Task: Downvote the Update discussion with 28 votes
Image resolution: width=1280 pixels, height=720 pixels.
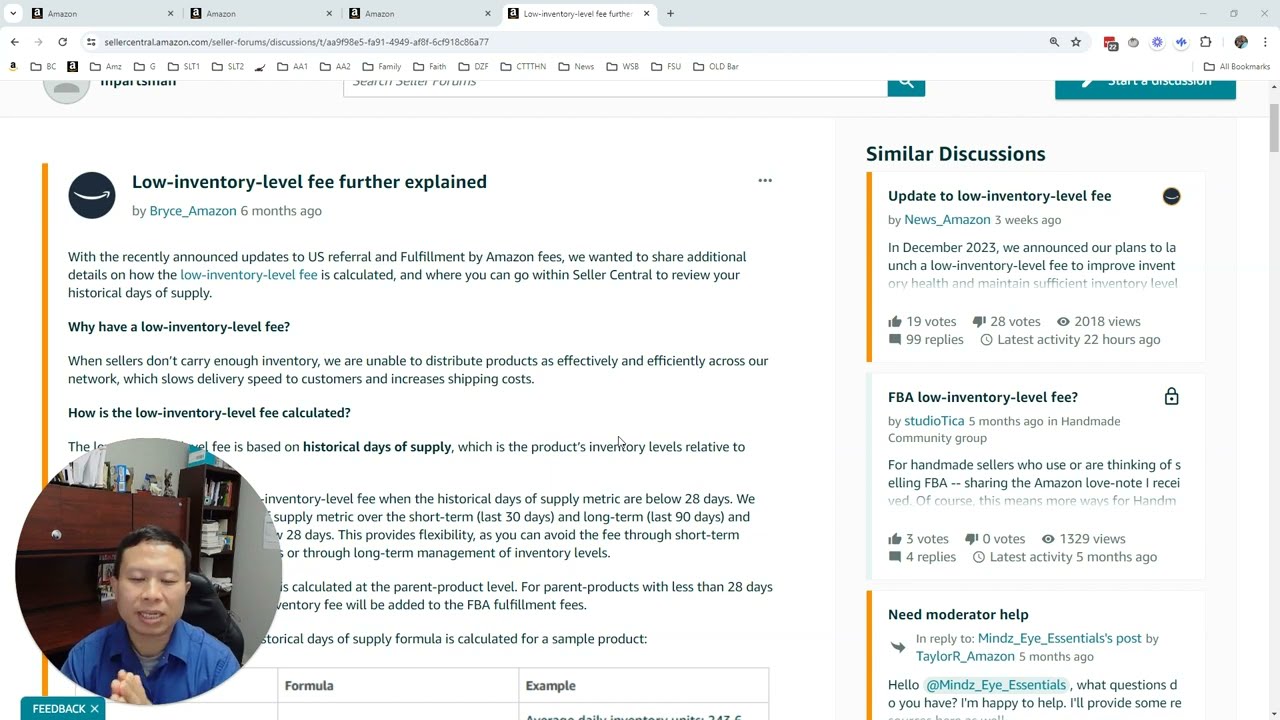Action: pyautogui.click(x=981, y=322)
